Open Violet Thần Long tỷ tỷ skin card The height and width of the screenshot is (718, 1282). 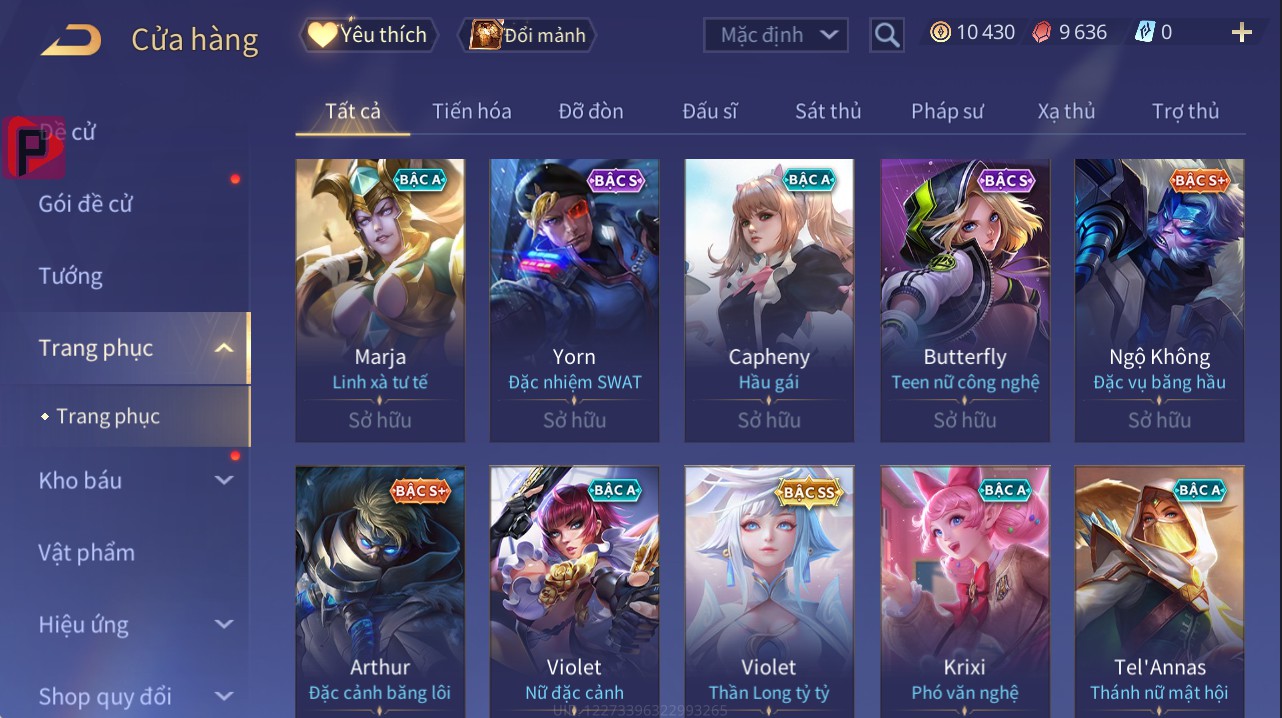(769, 590)
